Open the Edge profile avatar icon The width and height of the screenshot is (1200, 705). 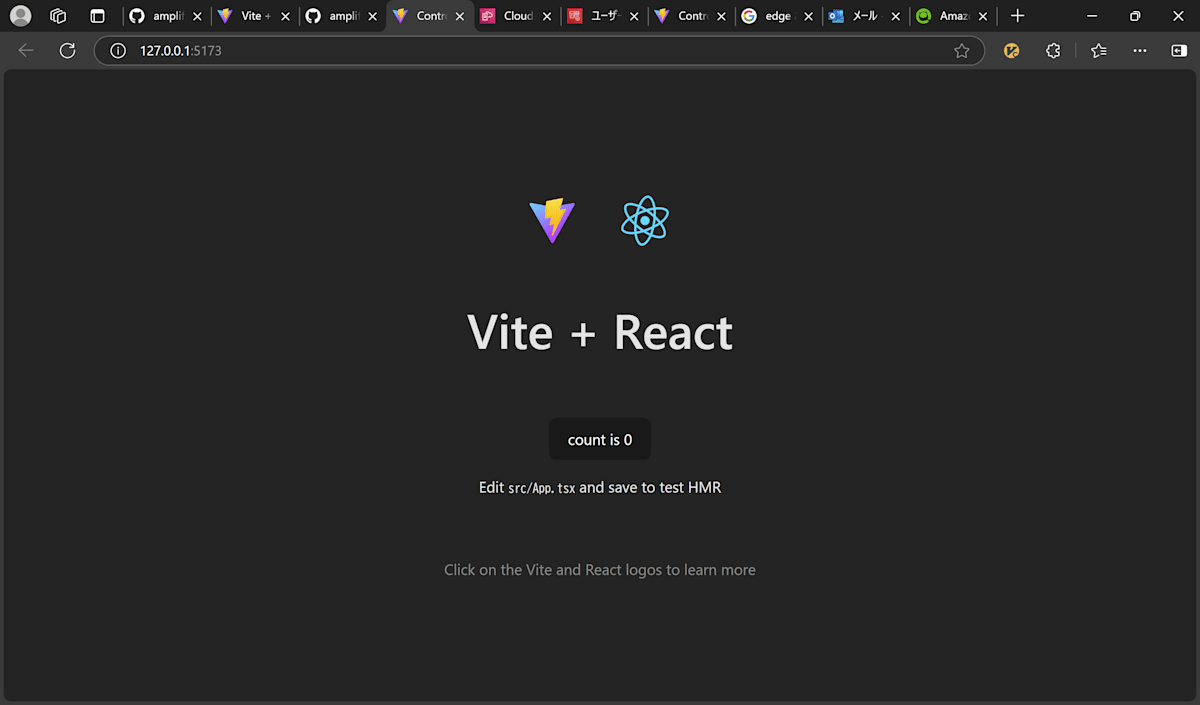point(20,16)
